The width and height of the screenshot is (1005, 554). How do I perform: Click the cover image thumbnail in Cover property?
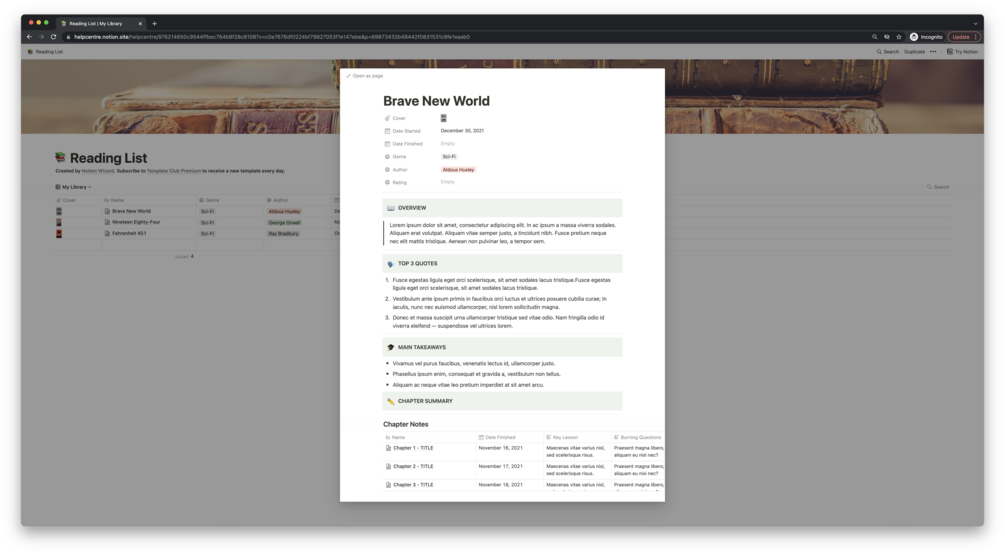443,118
